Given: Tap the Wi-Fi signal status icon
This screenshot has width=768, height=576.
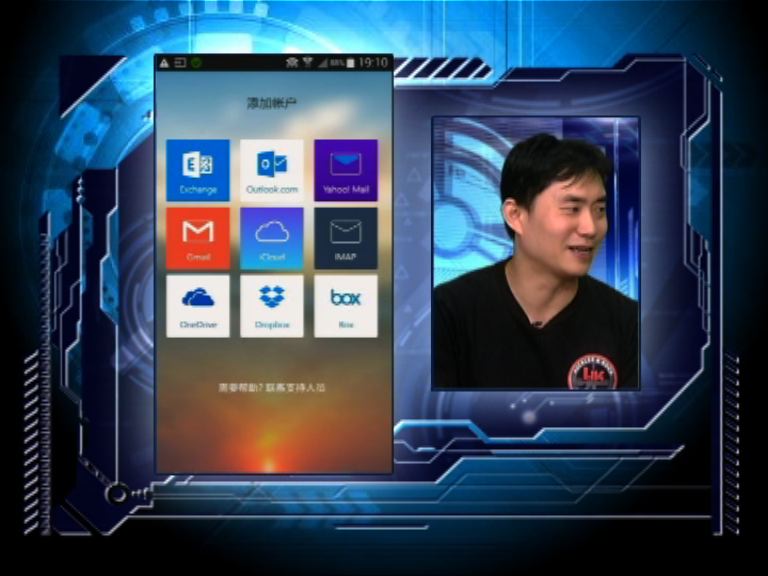Looking at the screenshot, I should click(308, 62).
